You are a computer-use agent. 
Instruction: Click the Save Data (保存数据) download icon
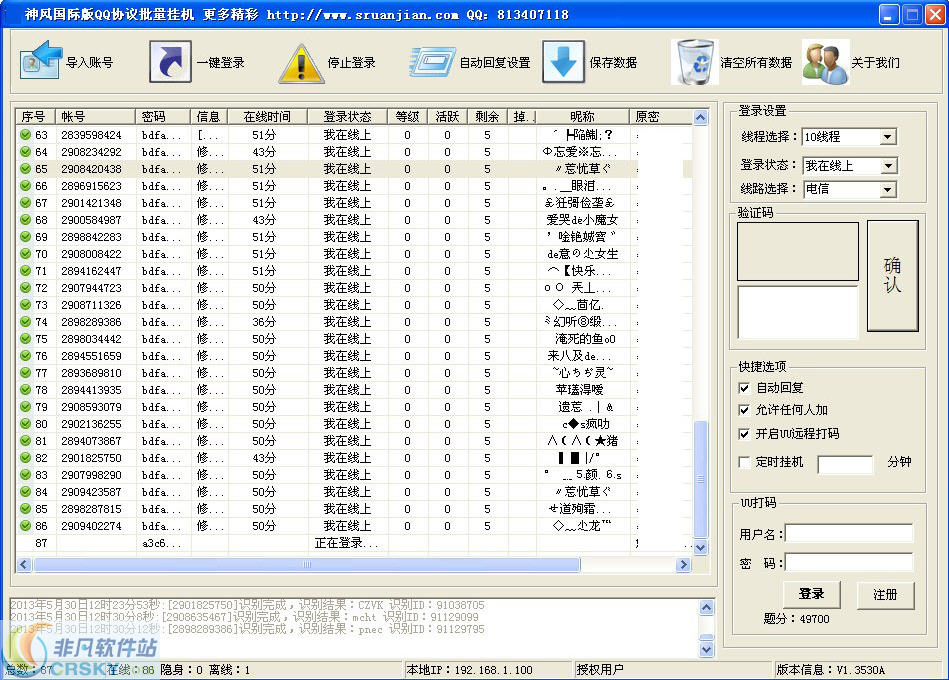coord(563,62)
